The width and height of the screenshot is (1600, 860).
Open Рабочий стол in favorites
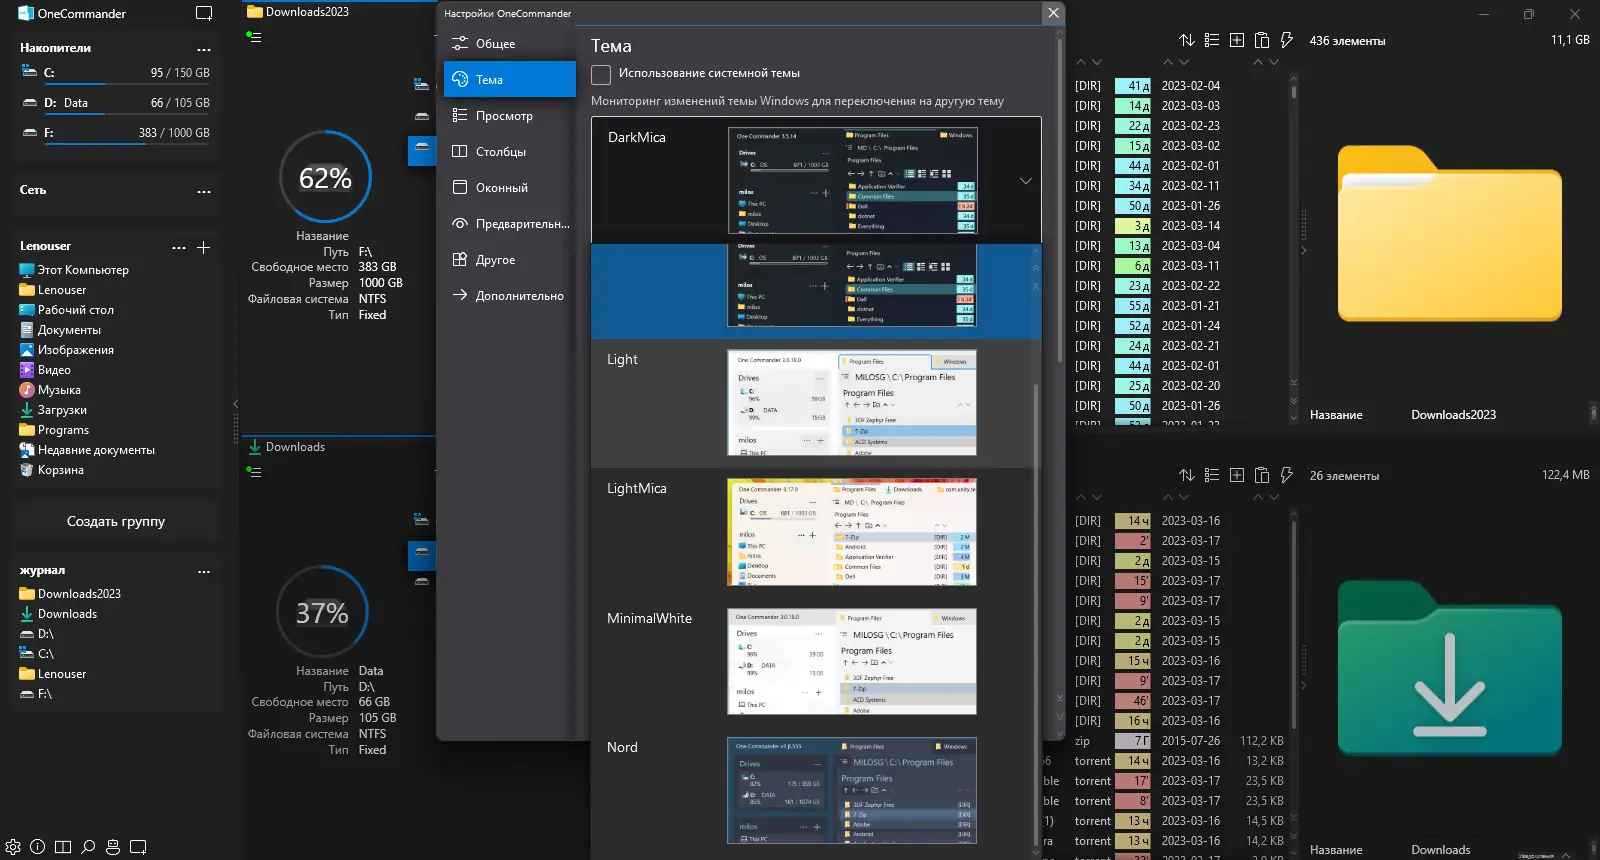click(66, 310)
